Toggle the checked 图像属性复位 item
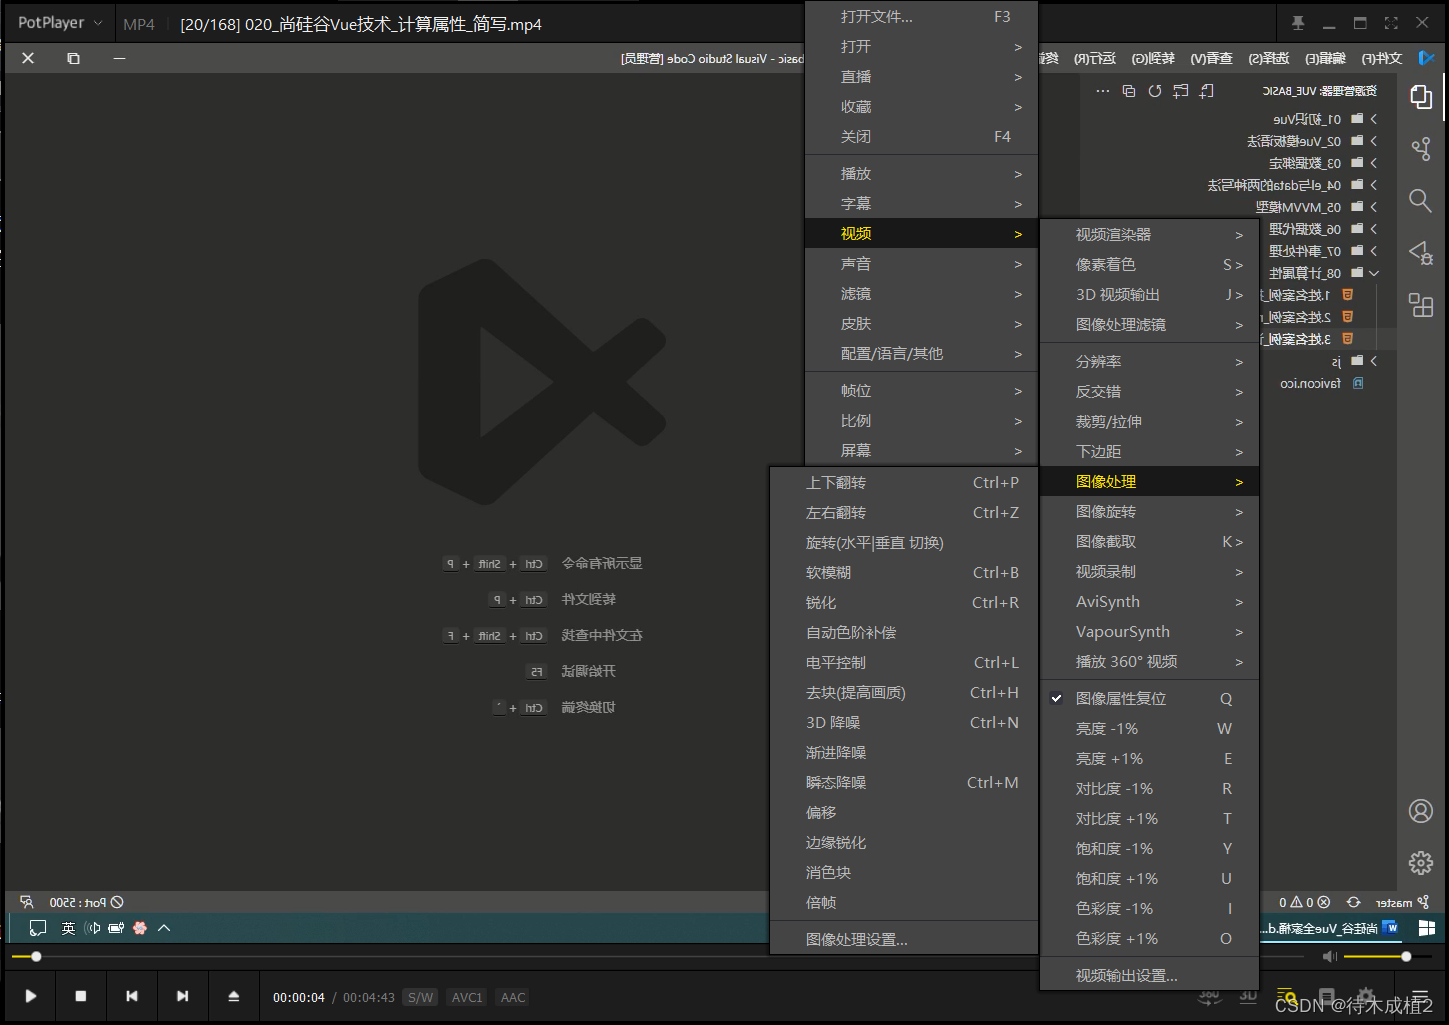The image size is (1449, 1025). click(x=1149, y=699)
